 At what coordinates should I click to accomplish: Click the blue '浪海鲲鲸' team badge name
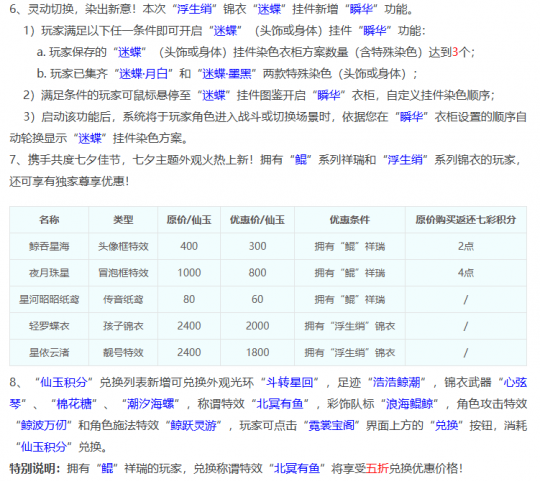click(x=409, y=404)
